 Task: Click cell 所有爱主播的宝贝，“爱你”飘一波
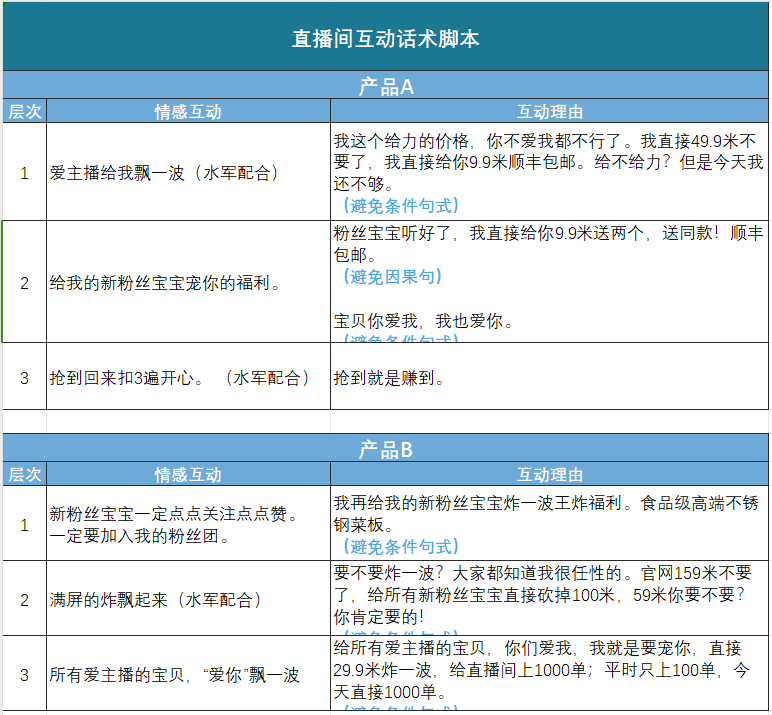coord(188,673)
